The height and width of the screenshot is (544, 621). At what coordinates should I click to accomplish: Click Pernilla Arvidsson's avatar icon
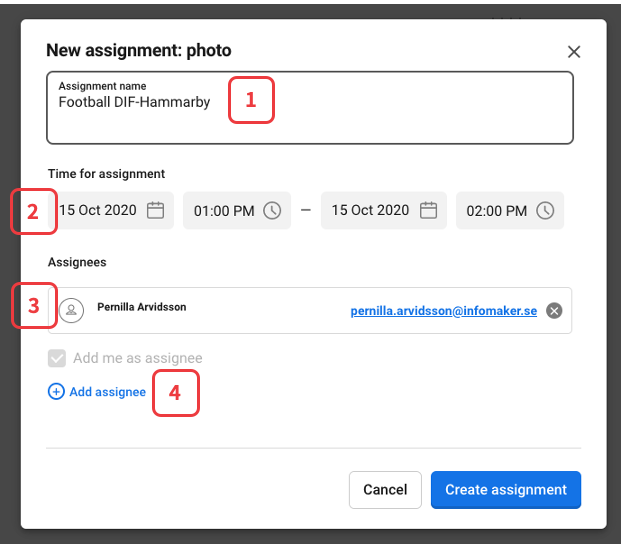pyautogui.click(x=71, y=311)
